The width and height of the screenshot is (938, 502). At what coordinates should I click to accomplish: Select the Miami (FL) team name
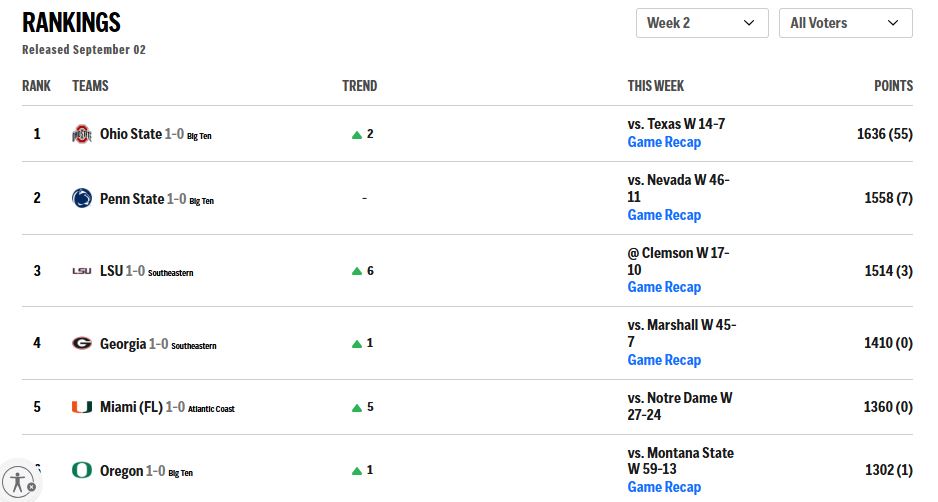click(x=131, y=407)
